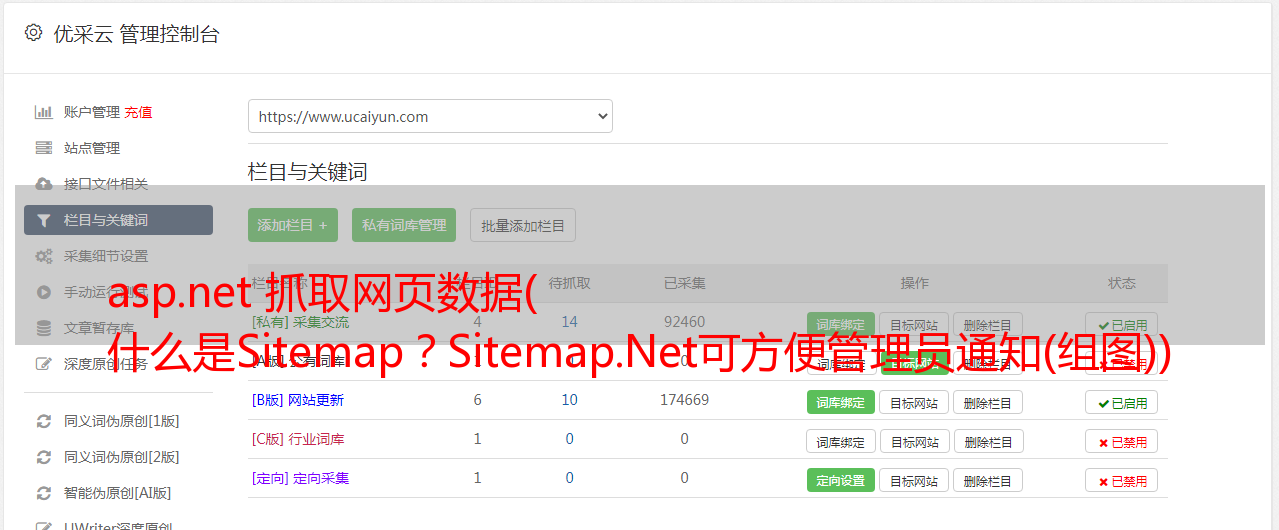Click the 待抓取 value 10 for 网站更新
This screenshot has height=530, width=1279.
pyautogui.click(x=570, y=400)
